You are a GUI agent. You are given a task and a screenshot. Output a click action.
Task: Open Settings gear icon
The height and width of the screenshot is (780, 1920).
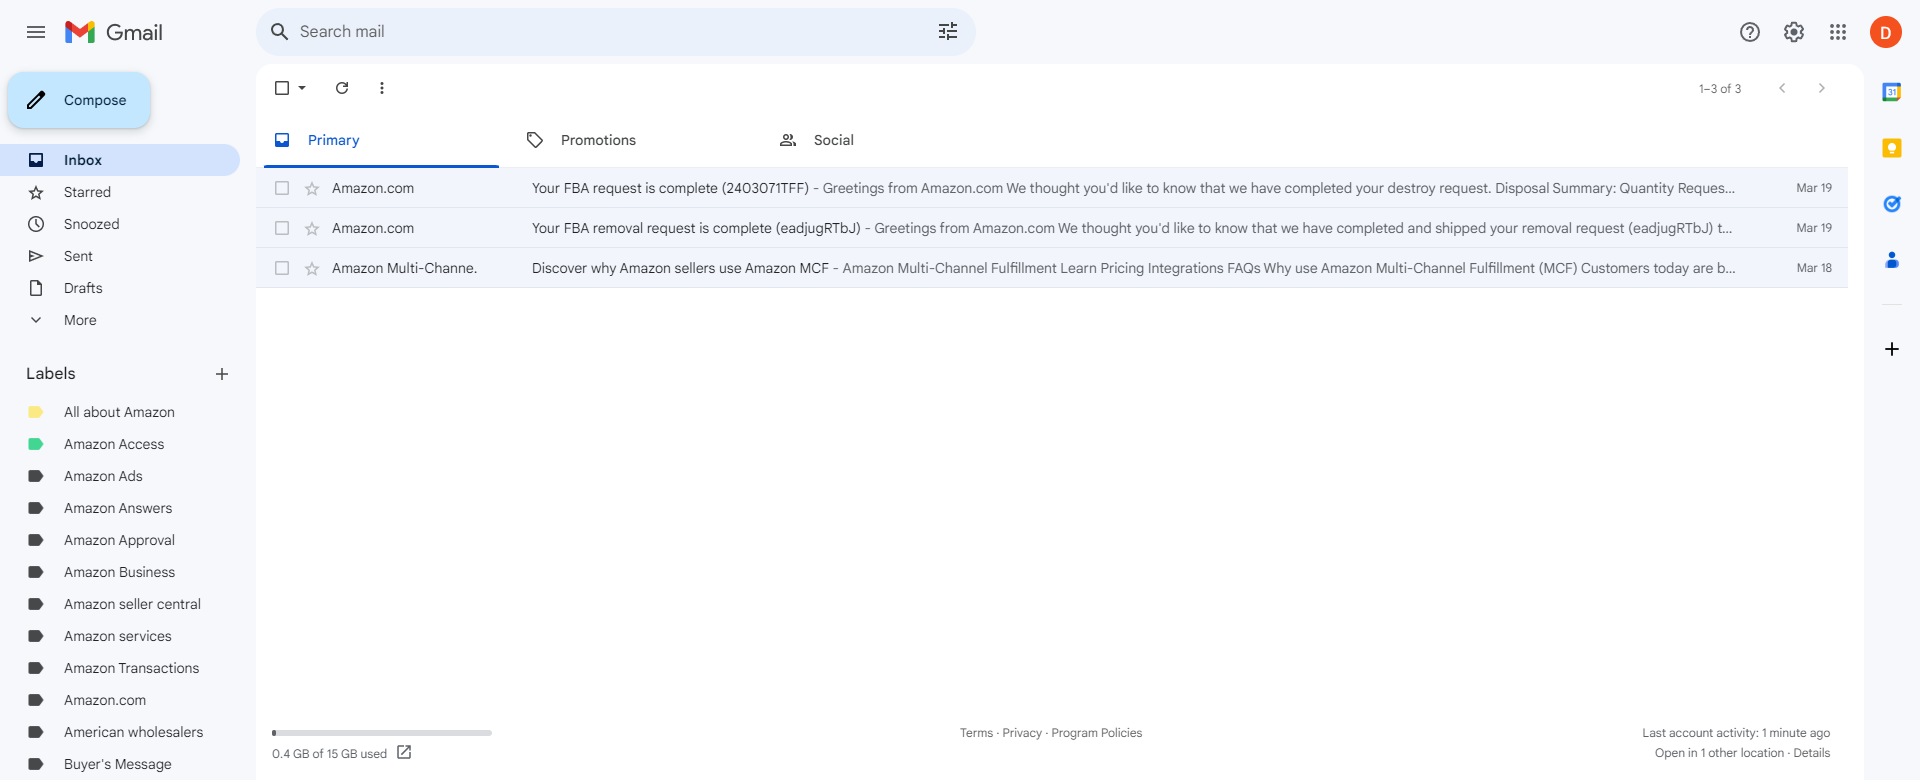click(1794, 32)
